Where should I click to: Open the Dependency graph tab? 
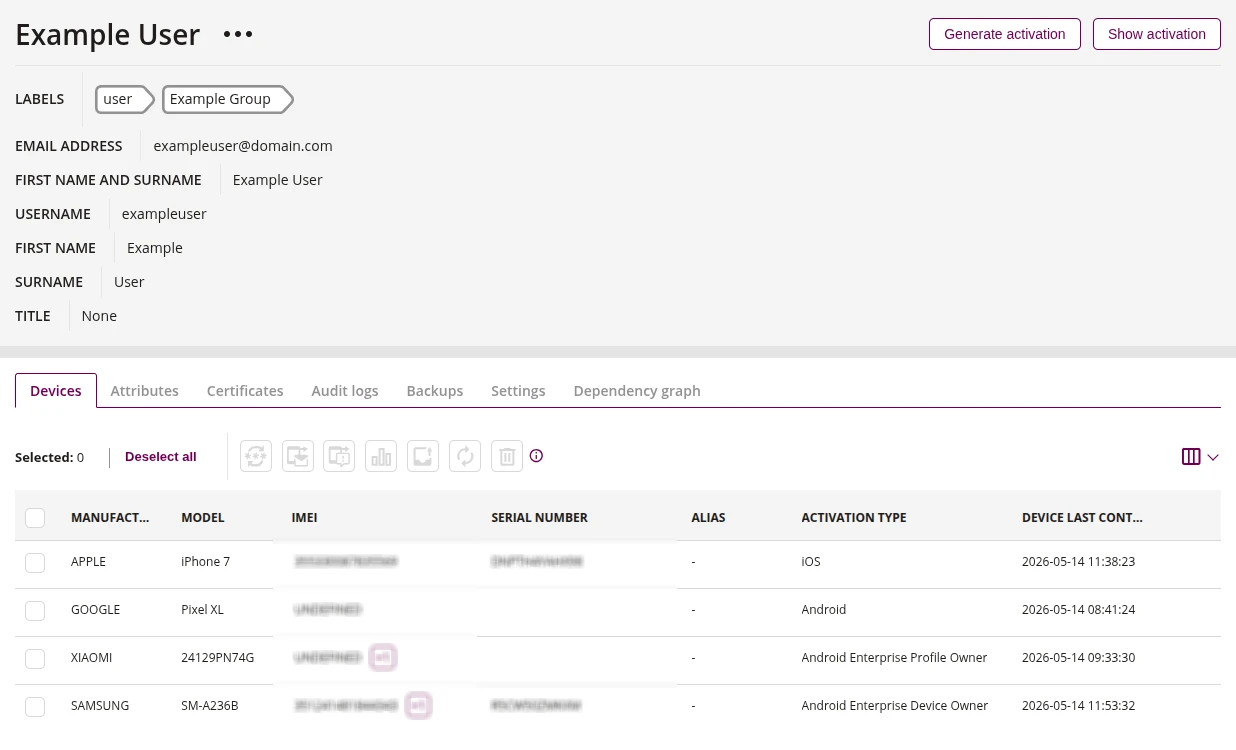(637, 391)
